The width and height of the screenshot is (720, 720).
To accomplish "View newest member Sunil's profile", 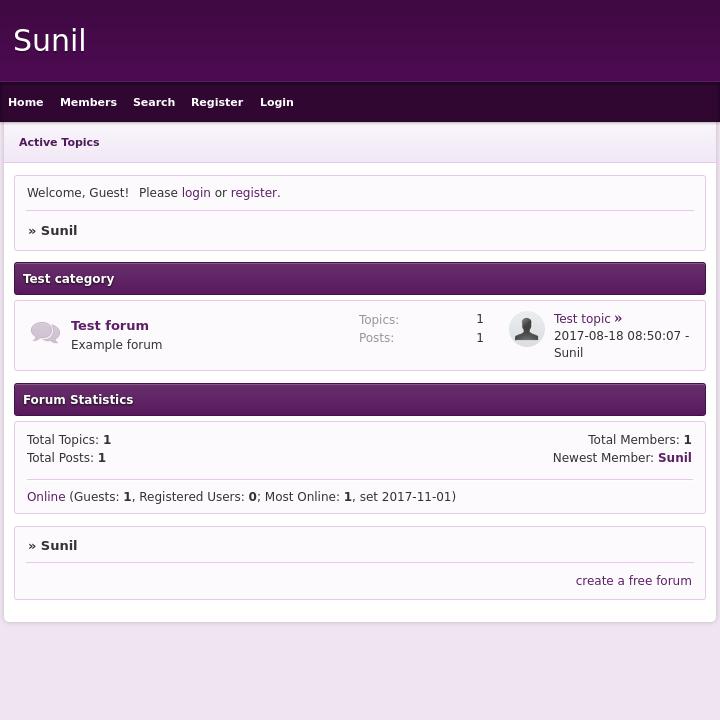I will point(674,458).
